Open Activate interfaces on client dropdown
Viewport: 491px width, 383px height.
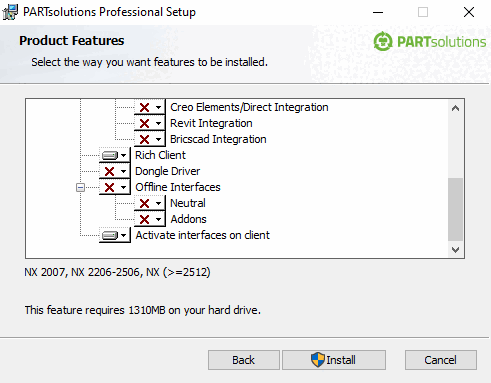click(x=115, y=235)
